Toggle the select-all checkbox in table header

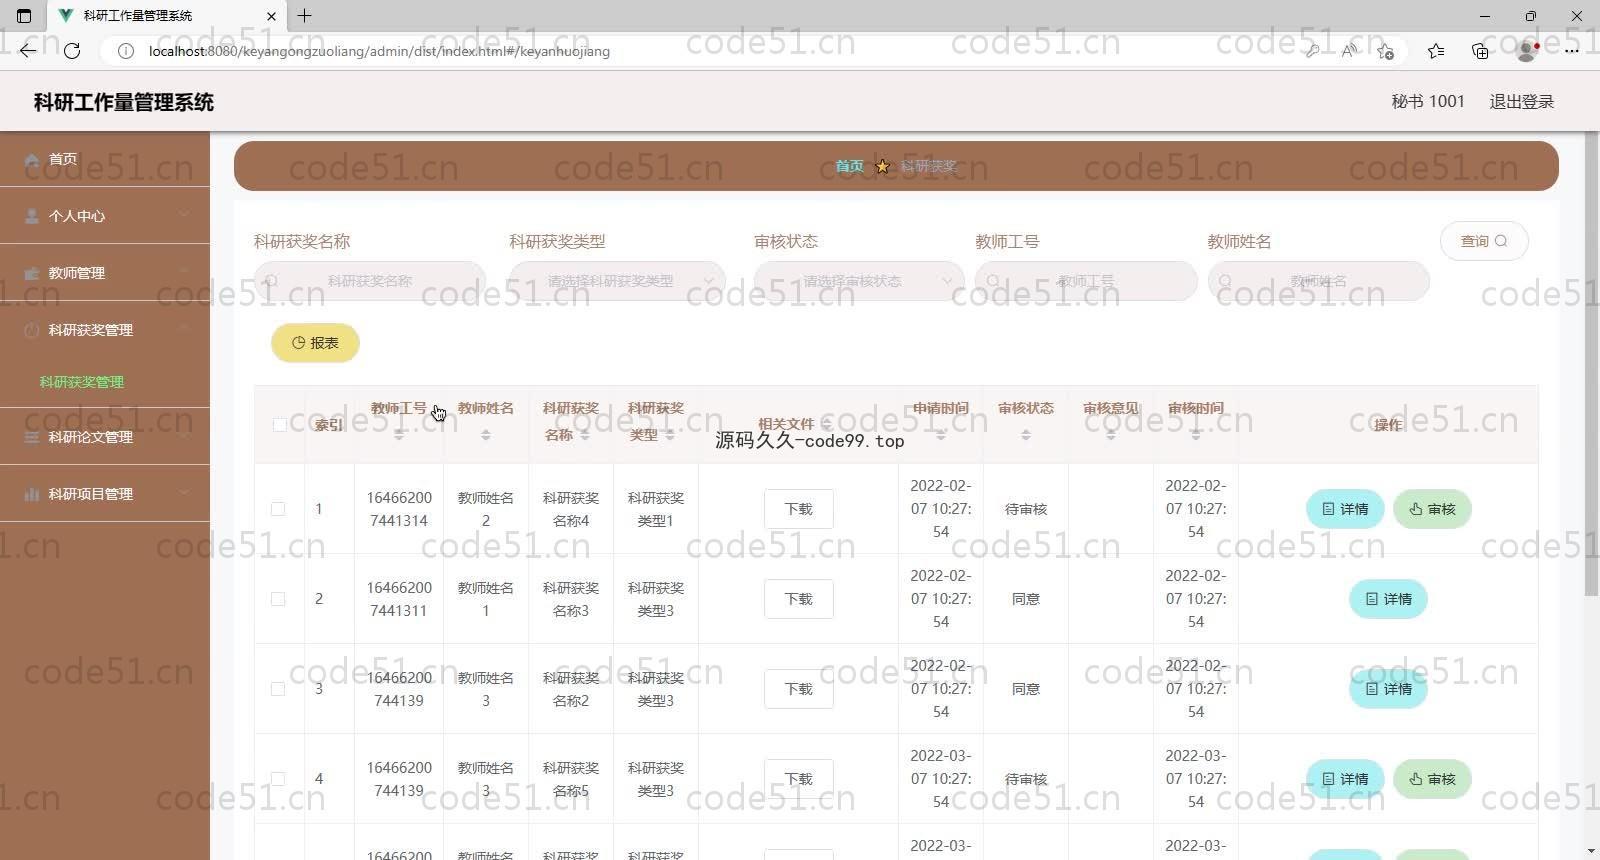click(279, 425)
